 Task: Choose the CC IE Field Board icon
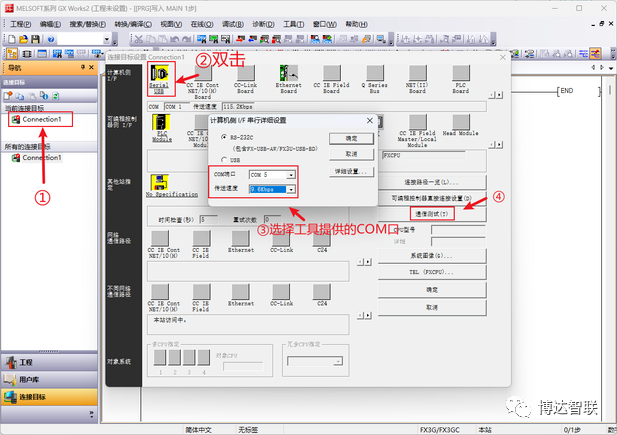pyautogui.click(x=332, y=73)
